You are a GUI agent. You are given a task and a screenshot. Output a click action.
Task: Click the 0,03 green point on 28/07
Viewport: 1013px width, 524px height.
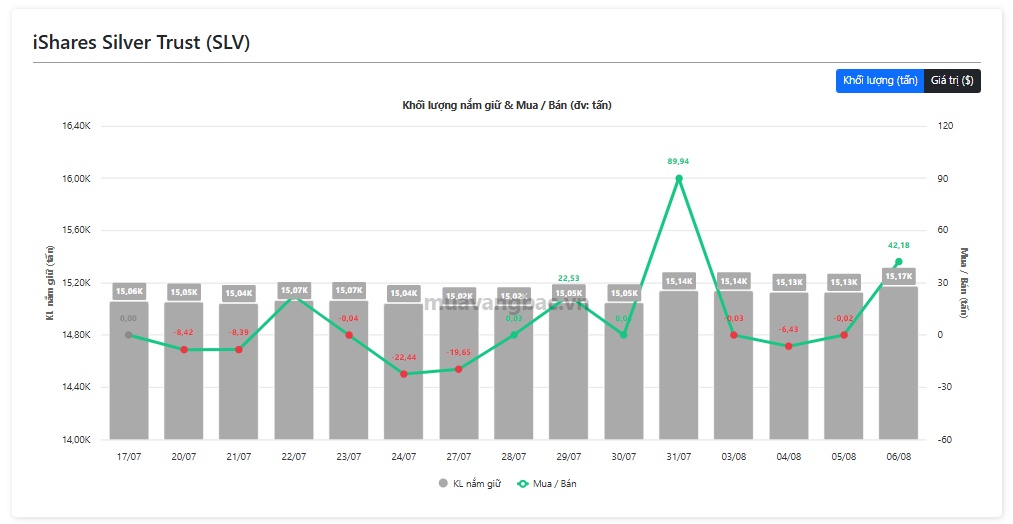coord(514,335)
